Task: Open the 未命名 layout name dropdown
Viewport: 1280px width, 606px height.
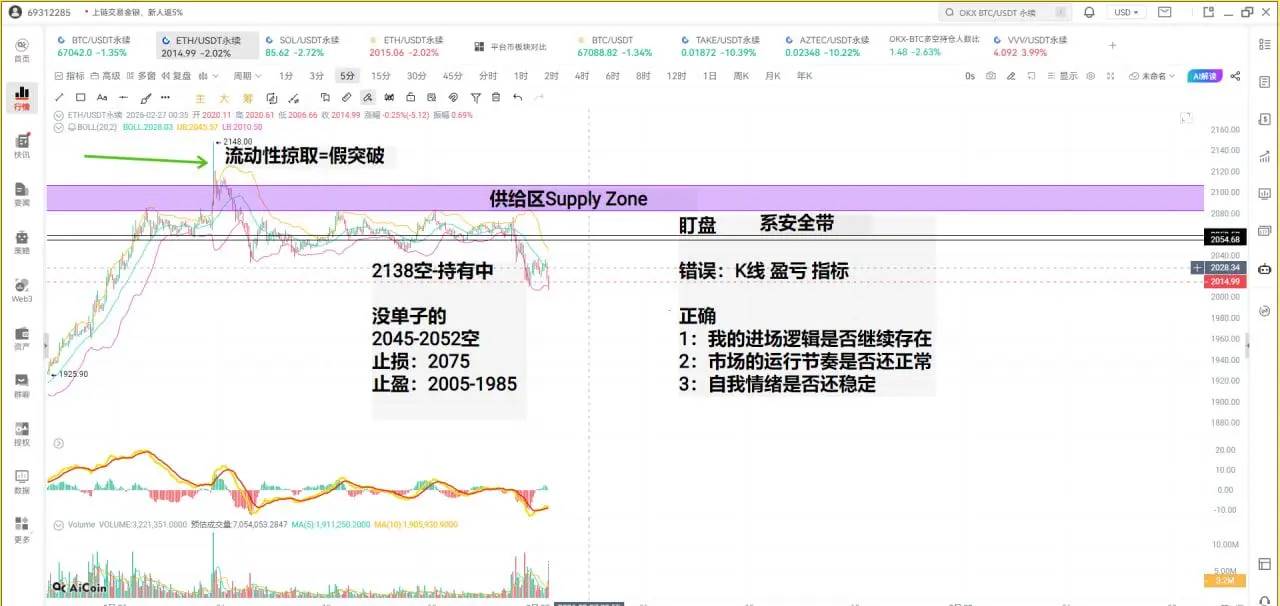Action: 1152,76
